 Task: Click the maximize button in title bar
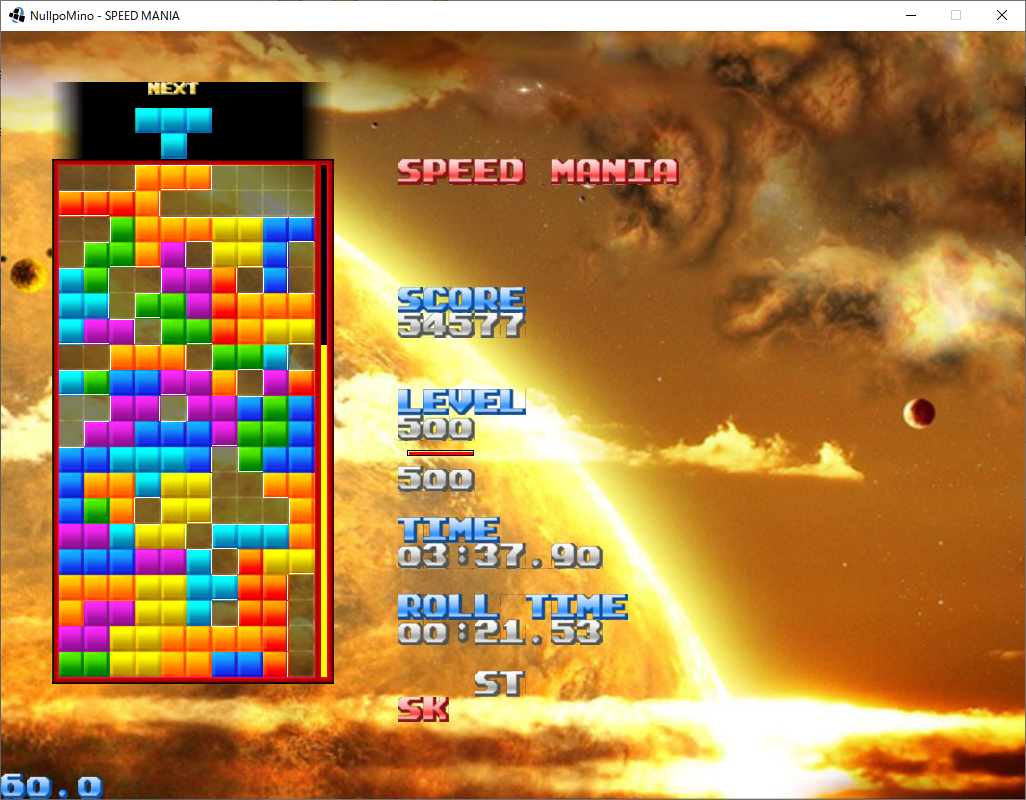click(x=956, y=15)
